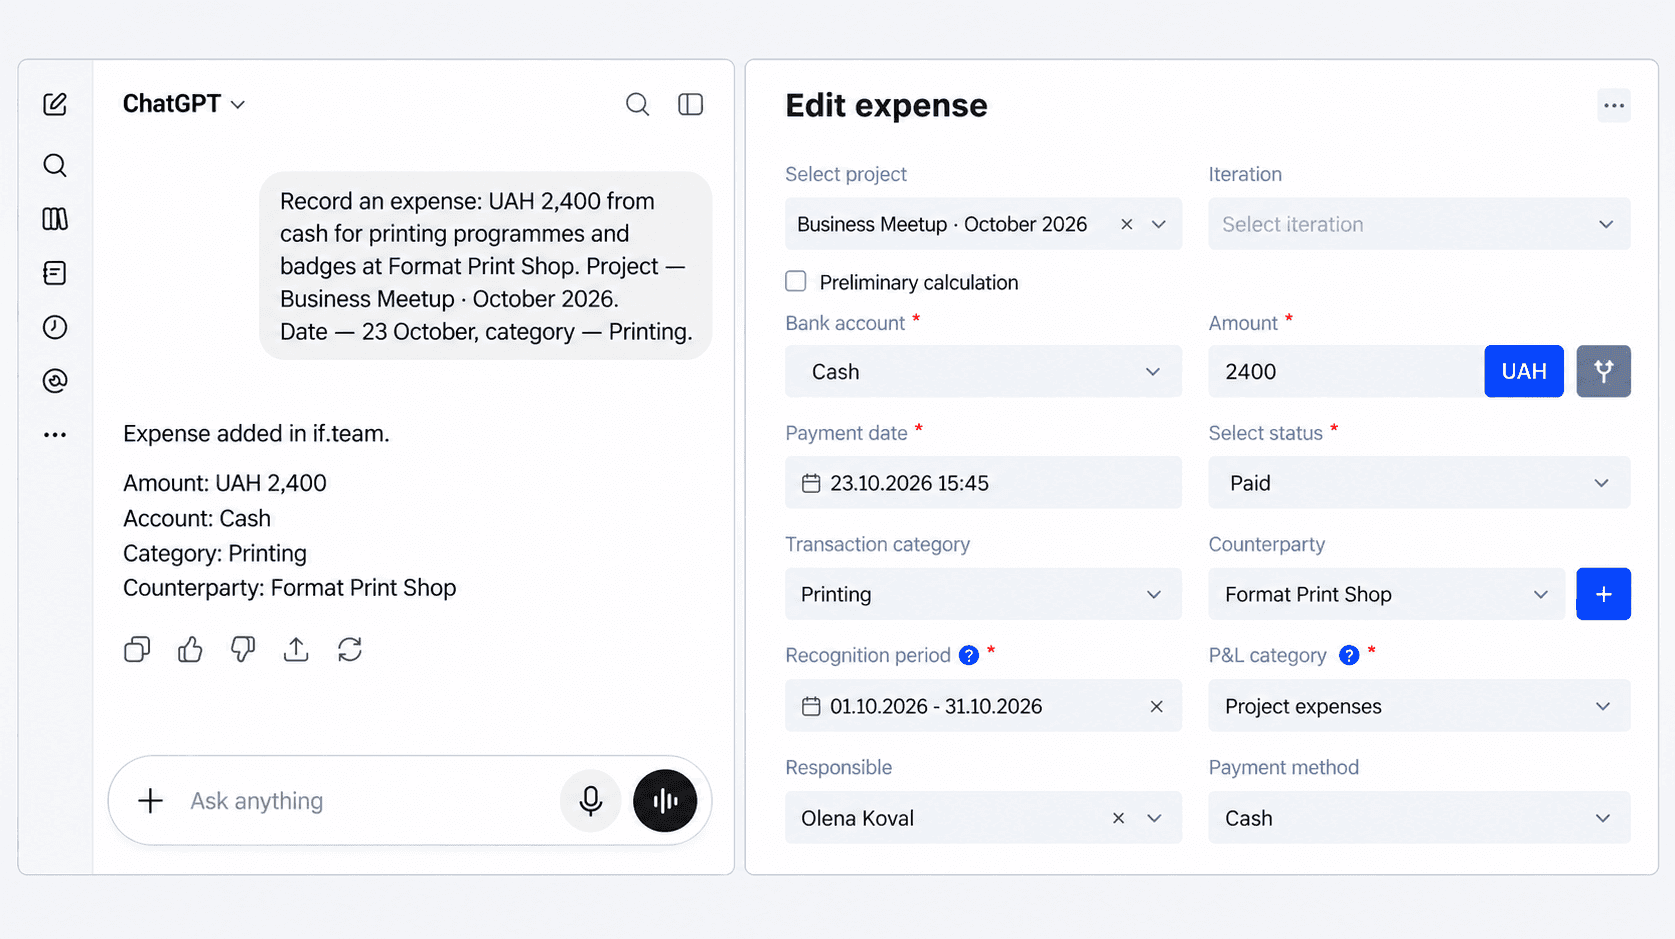Open the Select iteration dropdown
The width and height of the screenshot is (1675, 939).
(1419, 224)
